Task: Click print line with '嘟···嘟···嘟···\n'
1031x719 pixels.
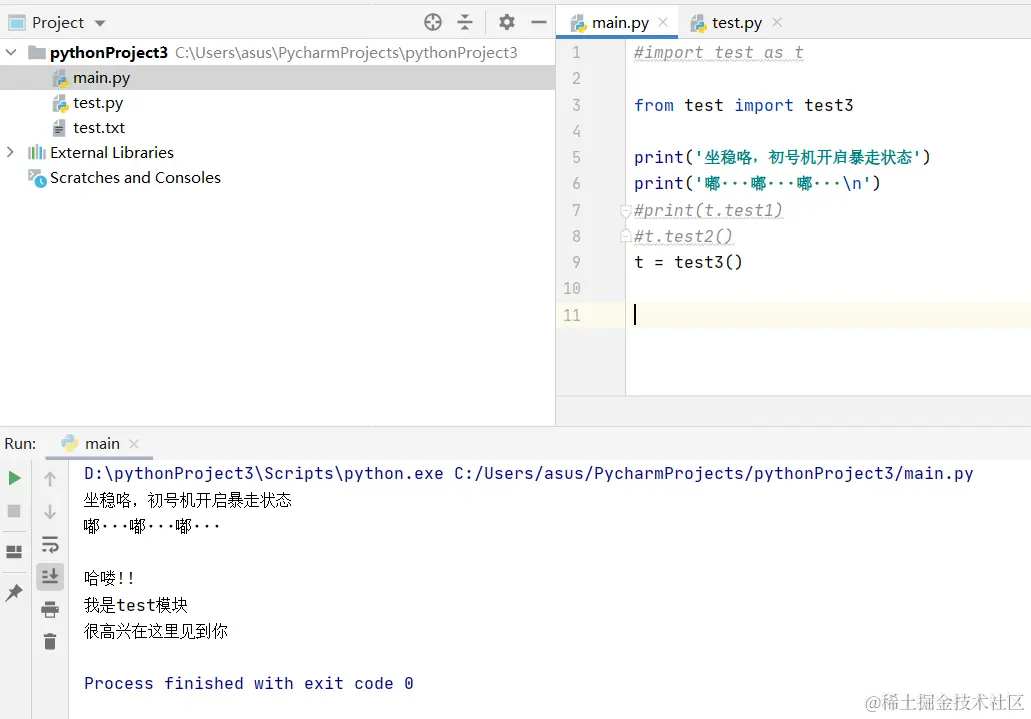Action: [757, 184]
